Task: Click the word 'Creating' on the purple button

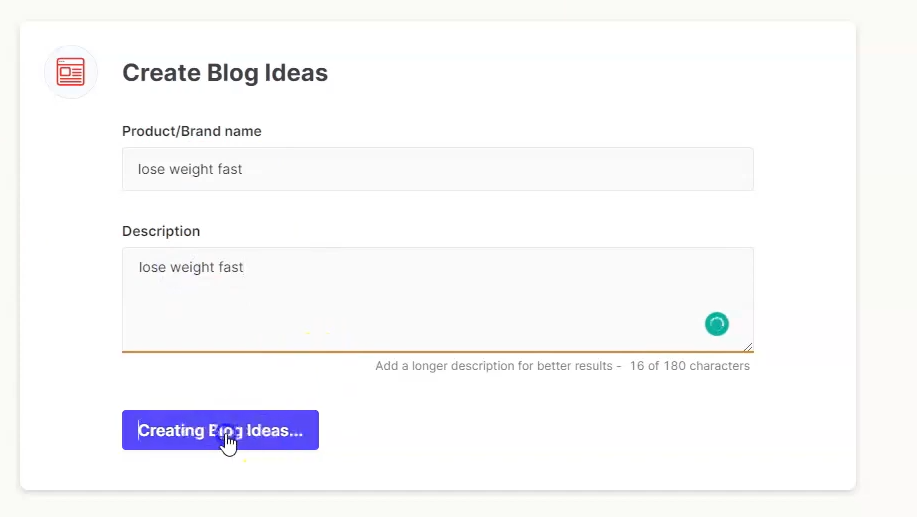Action: click(171, 430)
